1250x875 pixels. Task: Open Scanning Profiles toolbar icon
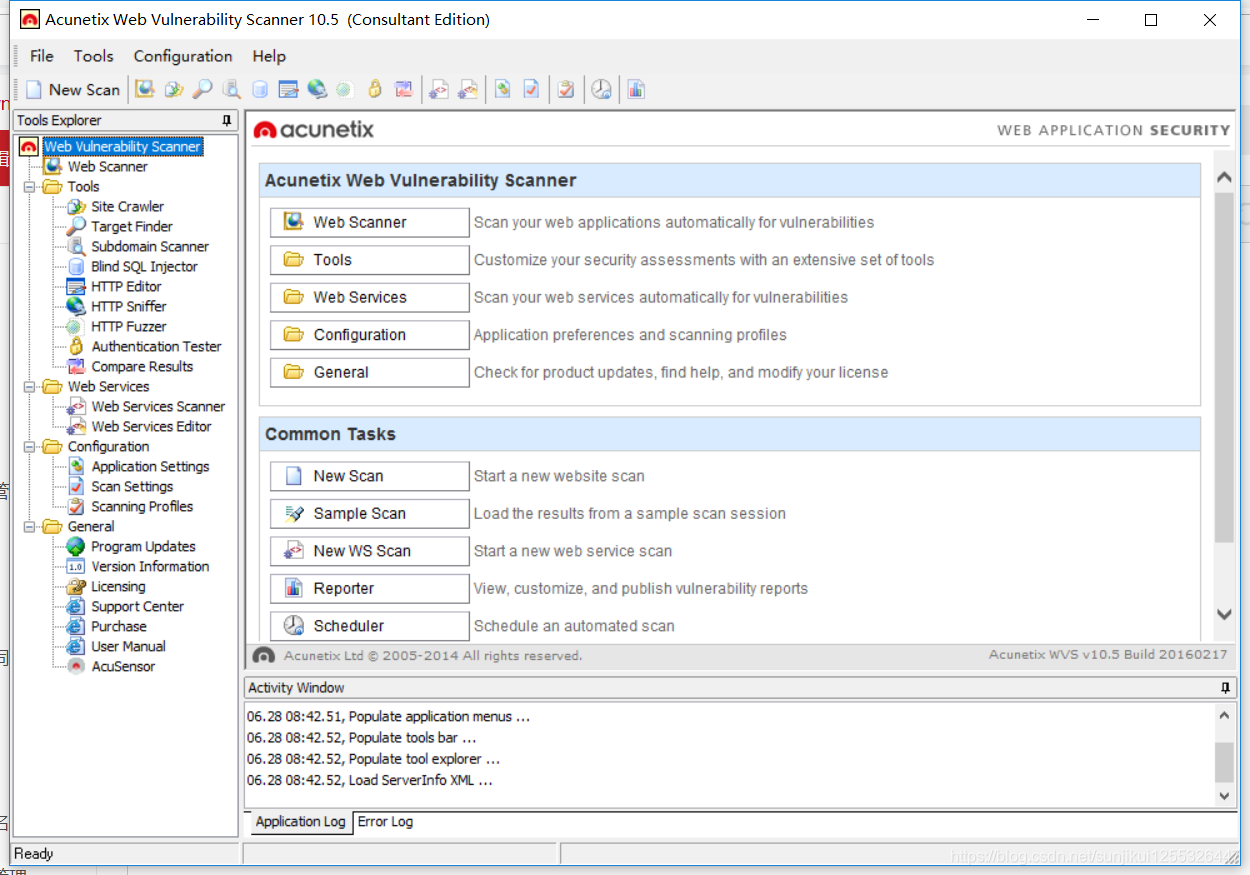(566, 90)
